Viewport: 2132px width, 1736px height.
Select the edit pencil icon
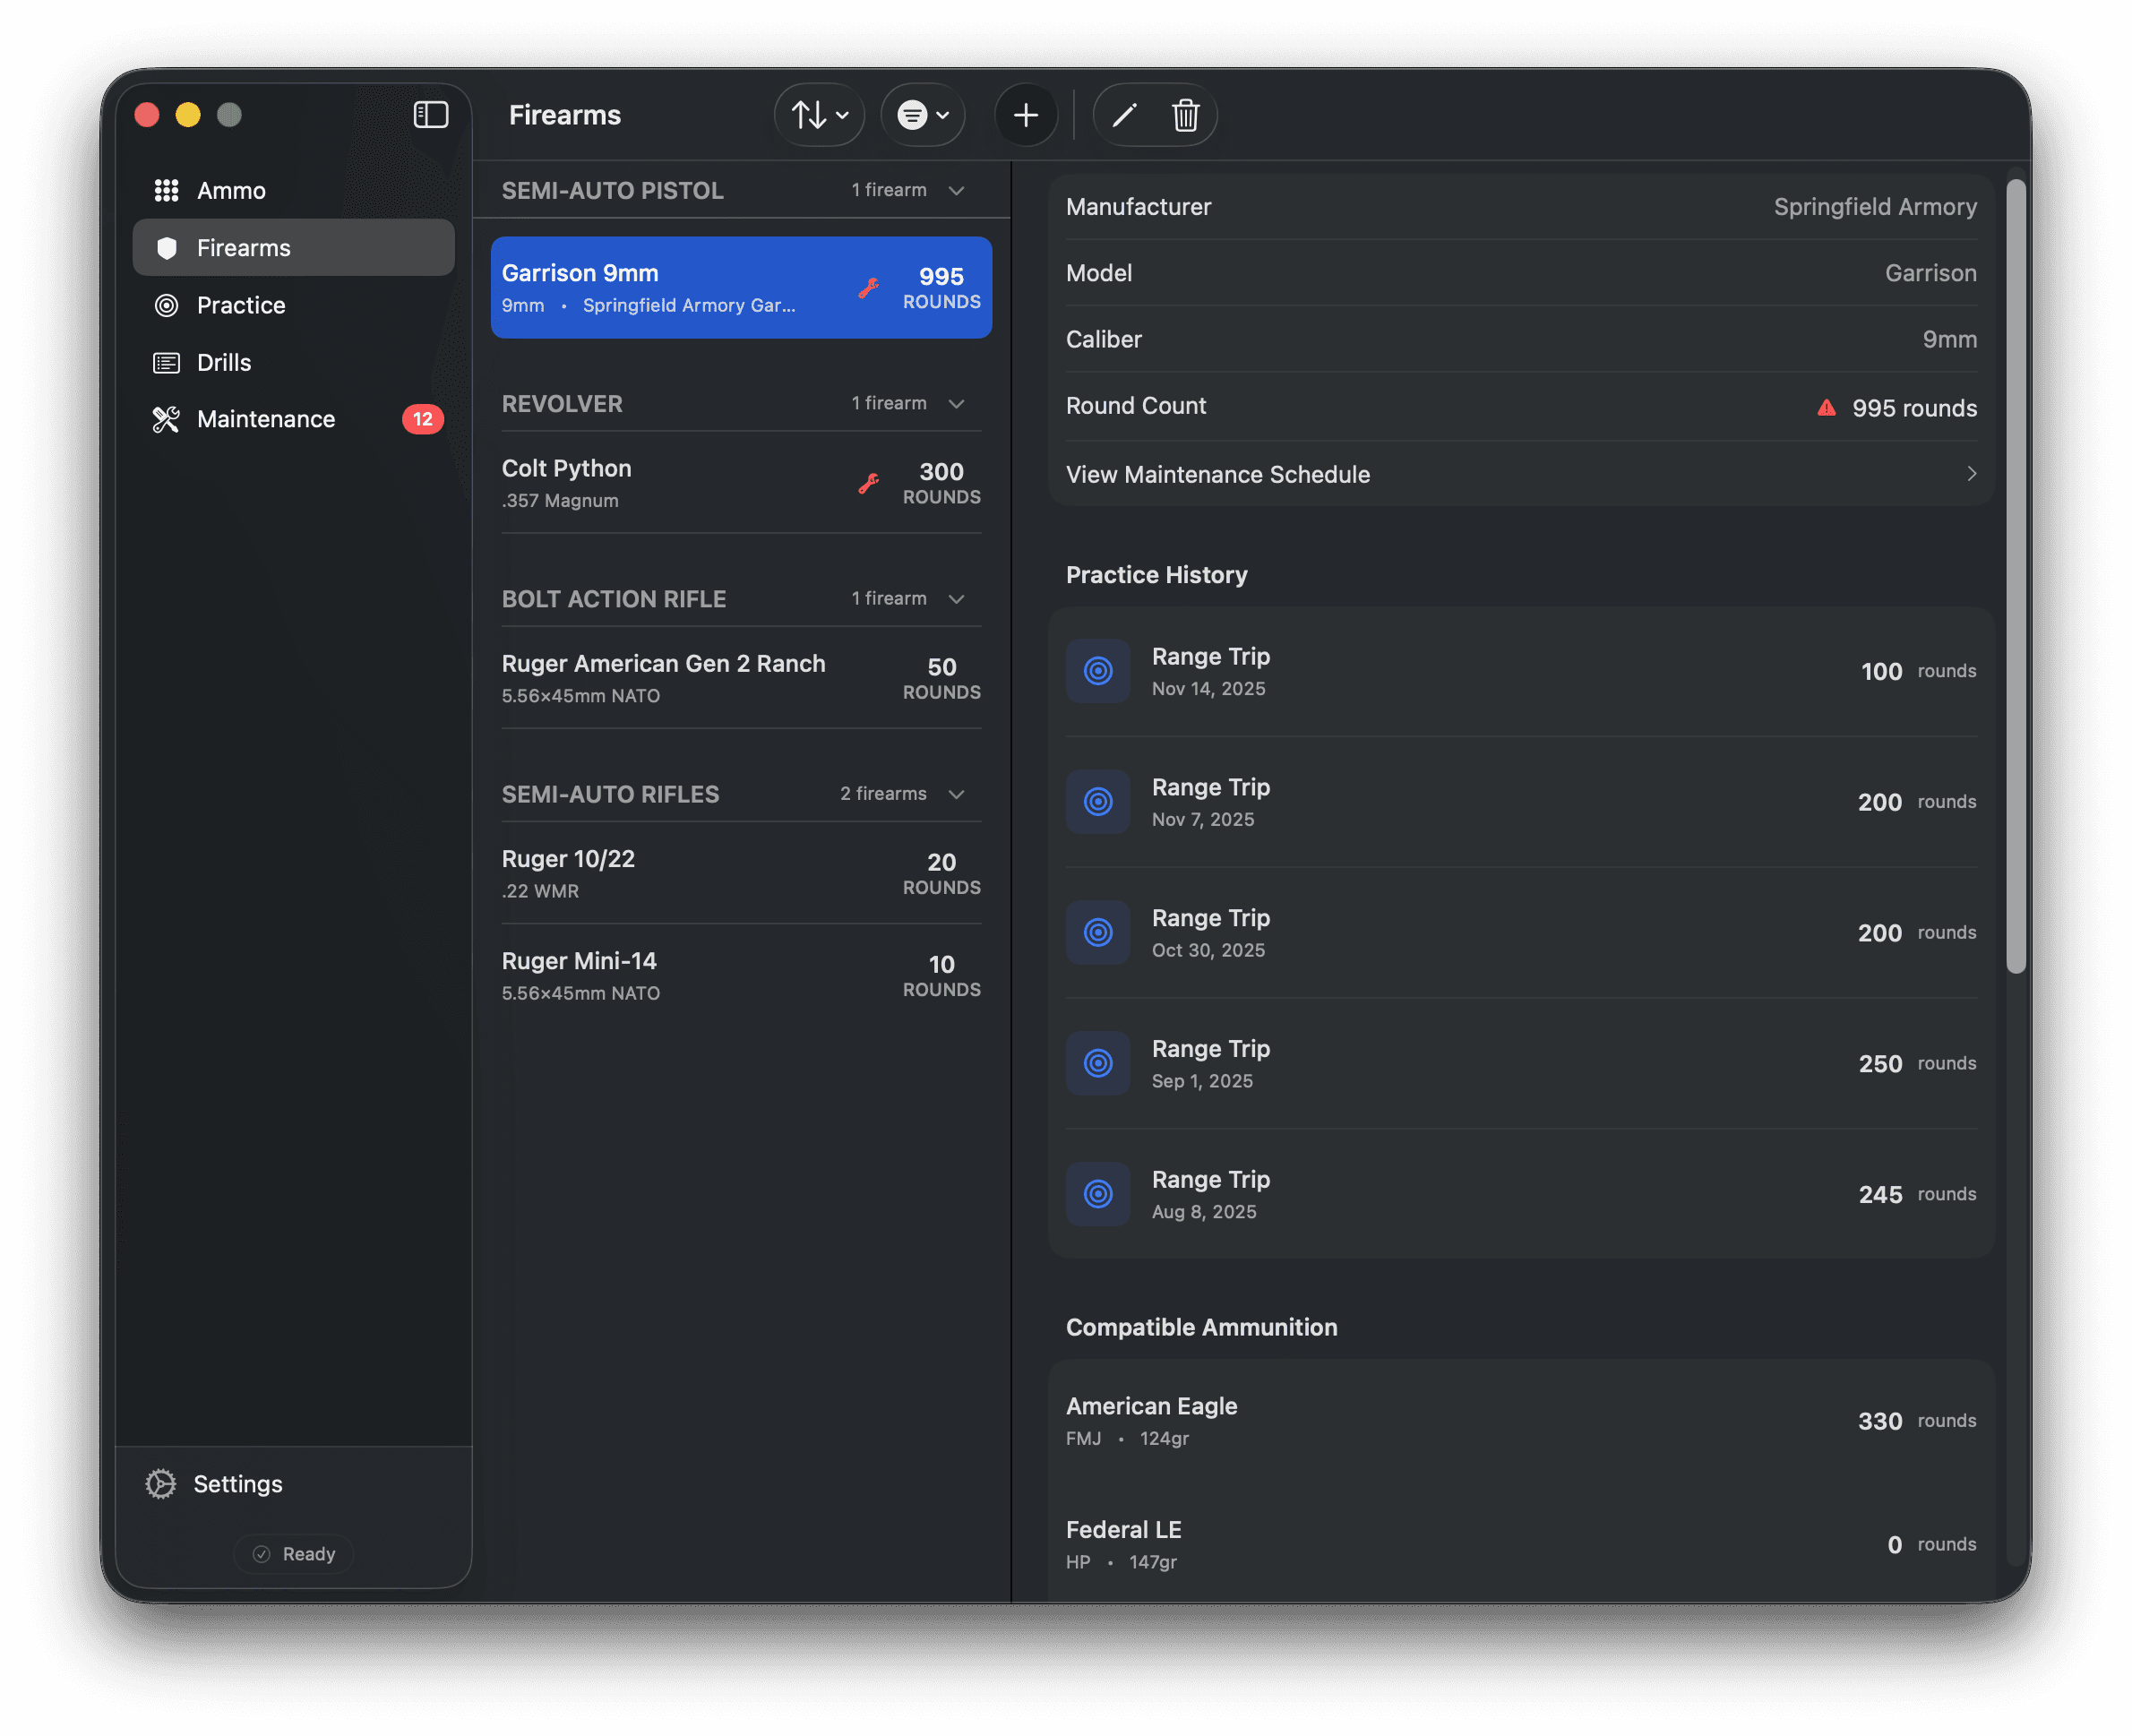(x=1123, y=115)
